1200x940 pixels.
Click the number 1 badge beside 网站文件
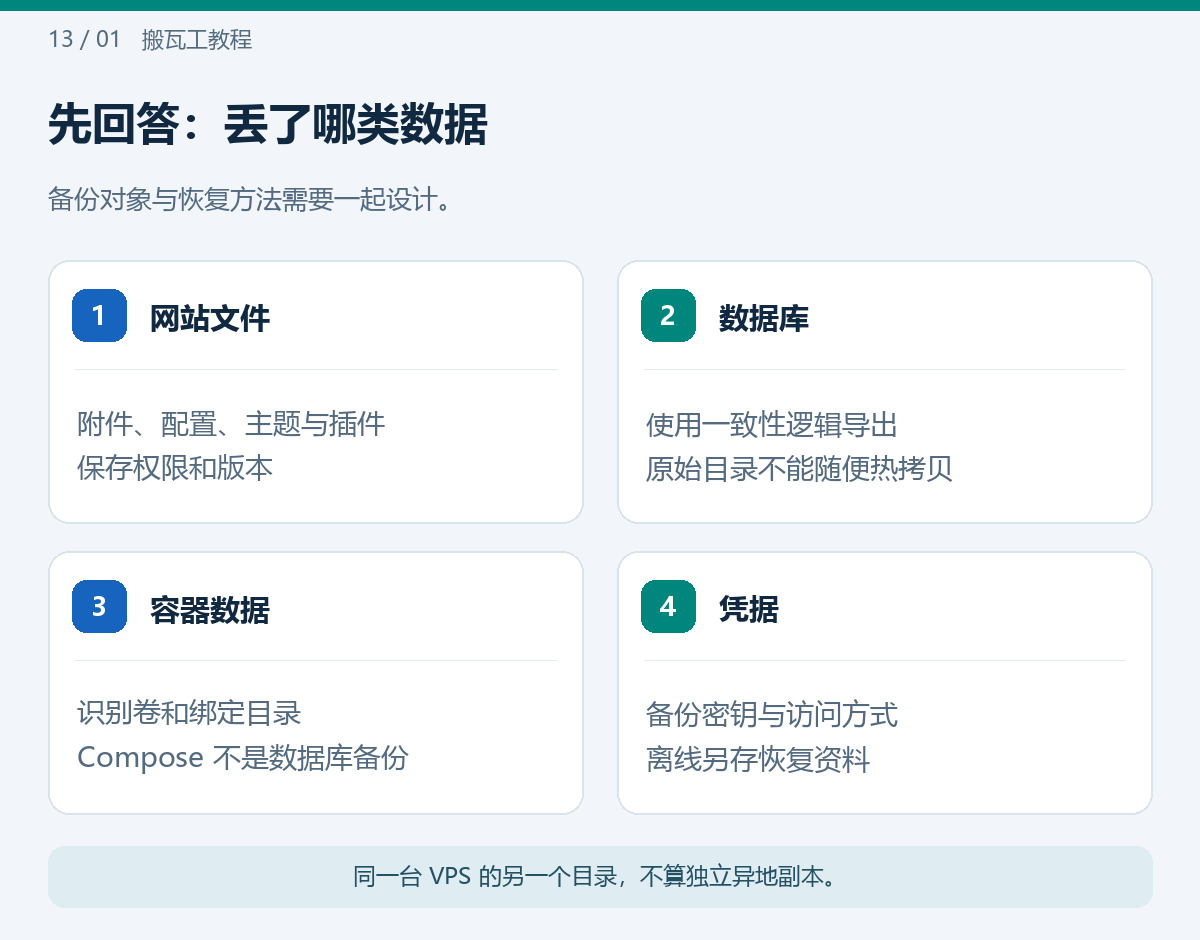pyautogui.click(x=99, y=316)
